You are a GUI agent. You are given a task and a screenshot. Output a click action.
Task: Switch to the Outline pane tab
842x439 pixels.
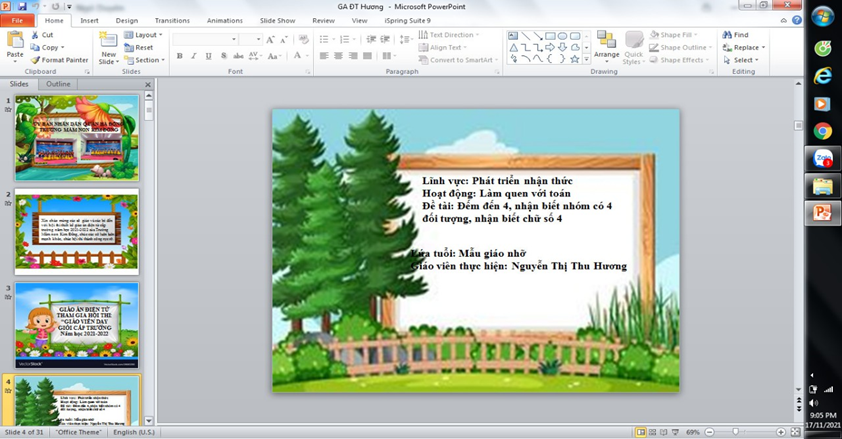pyautogui.click(x=58, y=84)
